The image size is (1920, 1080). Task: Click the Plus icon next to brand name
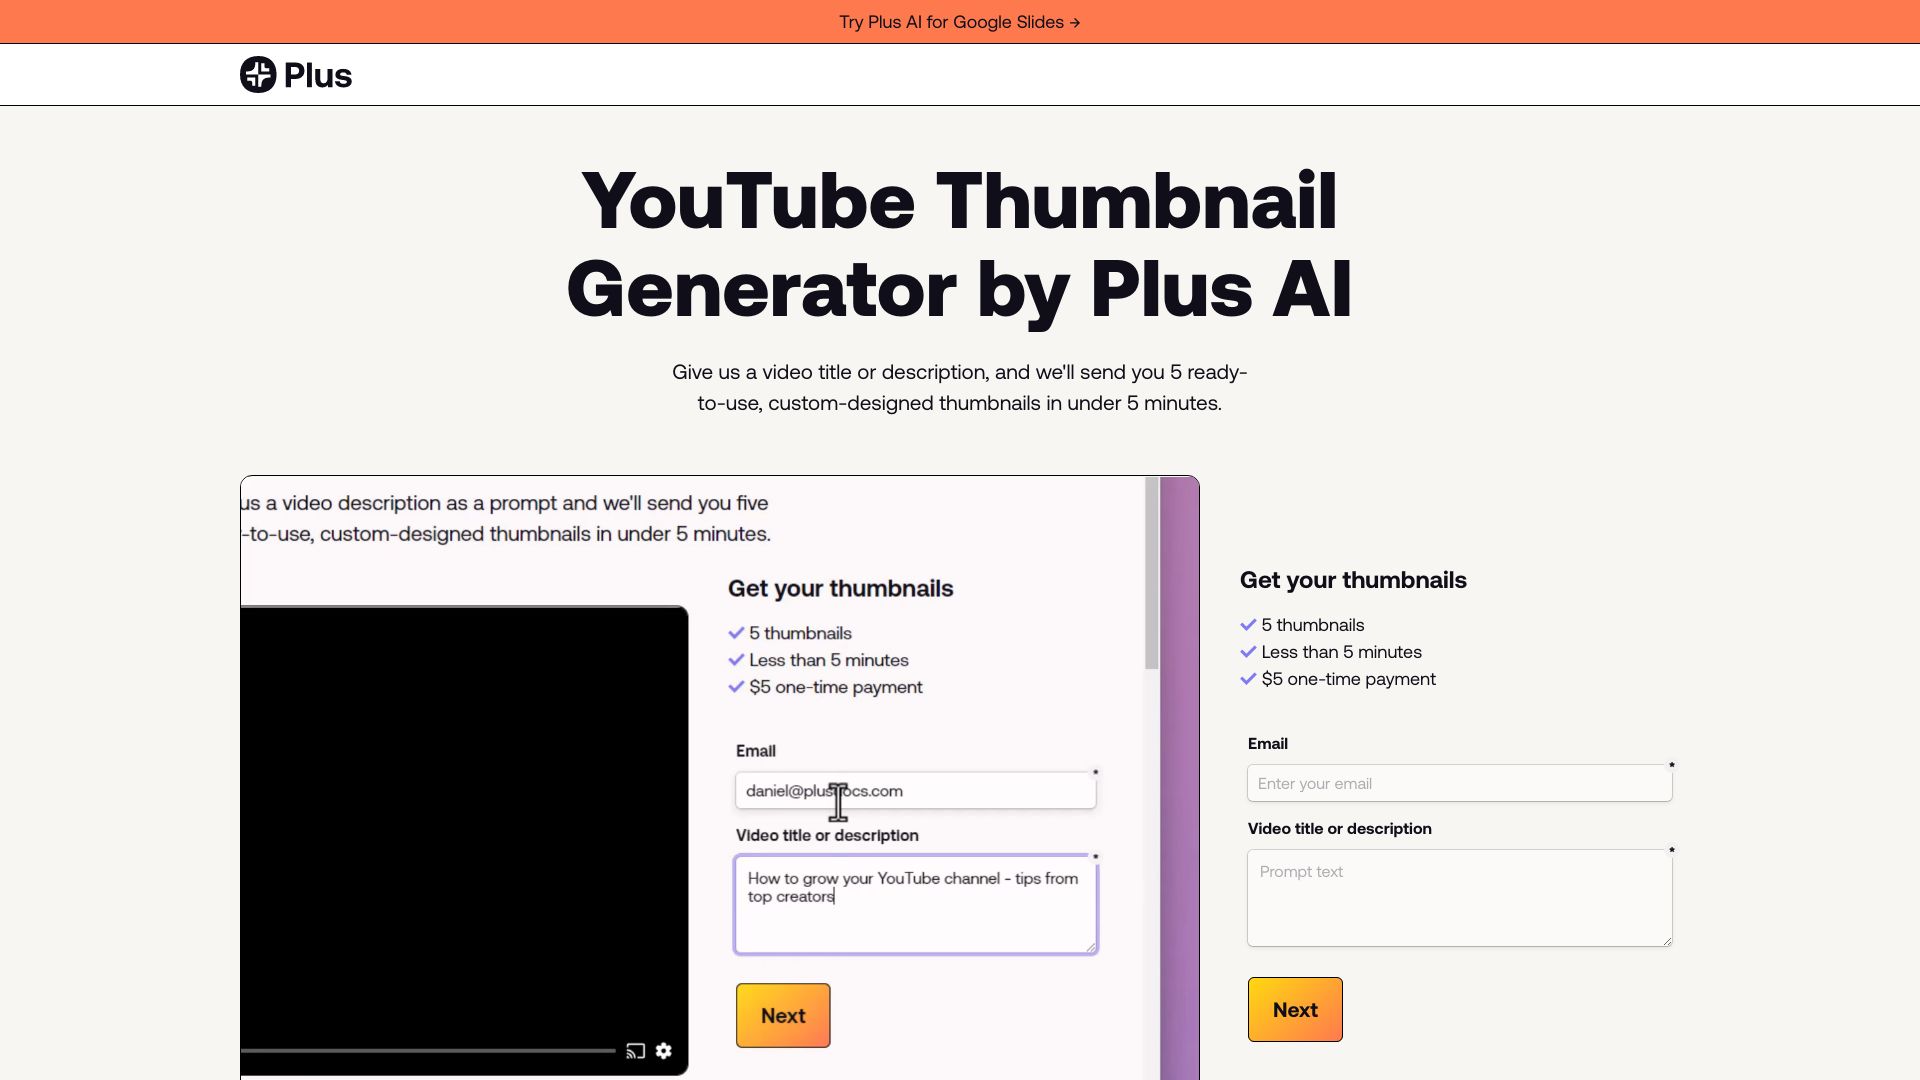coord(257,75)
